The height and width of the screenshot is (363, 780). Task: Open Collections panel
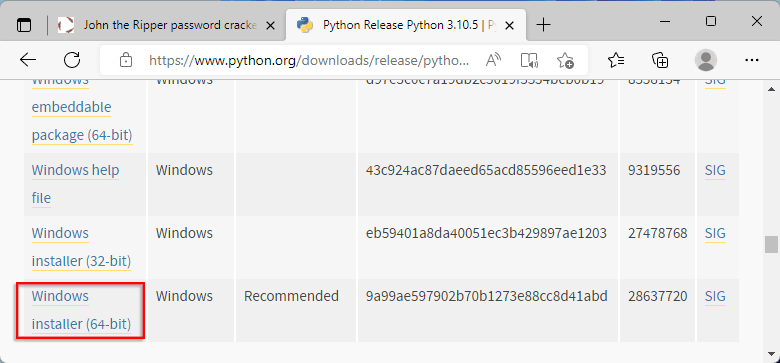[x=660, y=60]
